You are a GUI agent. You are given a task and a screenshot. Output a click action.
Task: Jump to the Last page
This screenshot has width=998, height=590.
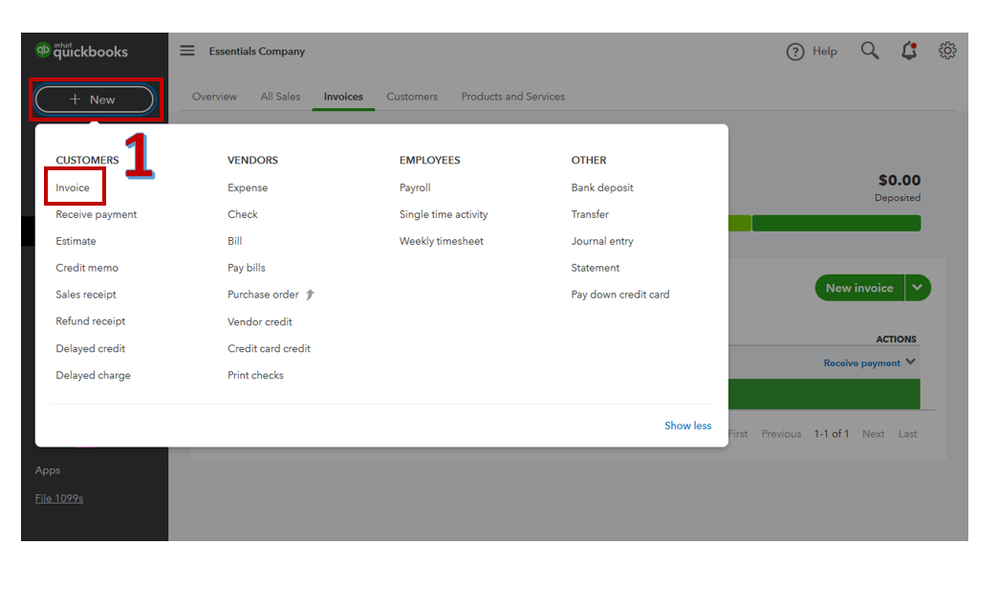(908, 434)
